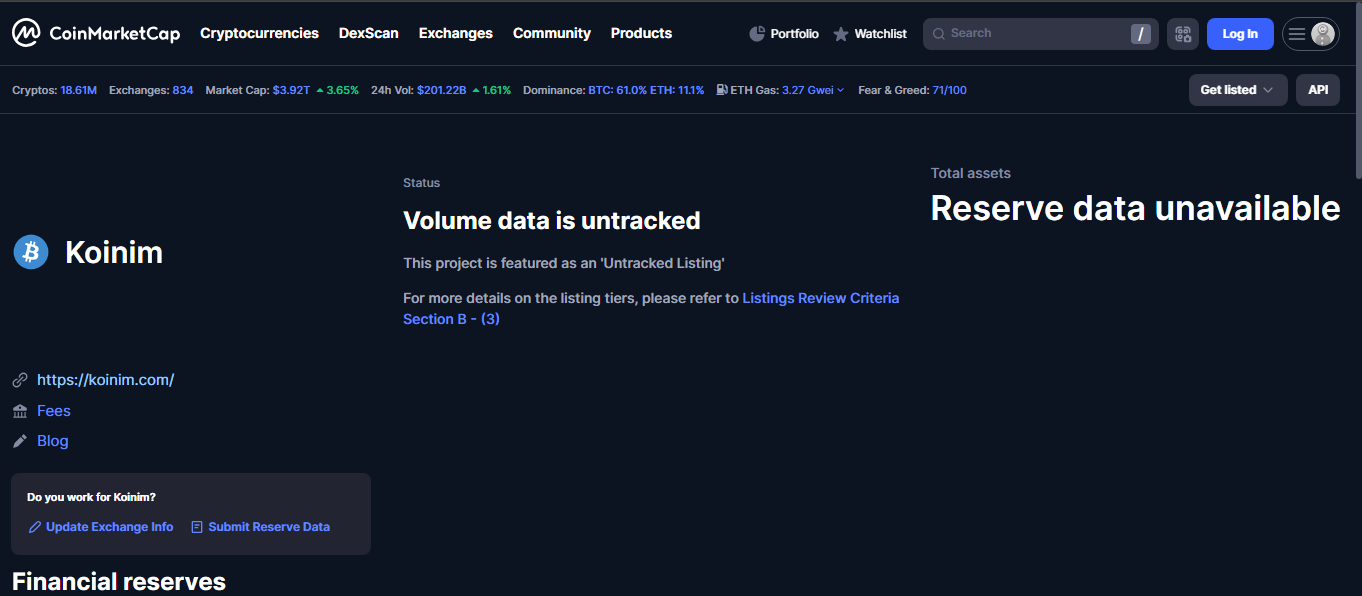This screenshot has height=596, width=1362.
Task: Click the QR scan icon button
Action: 1183,34
